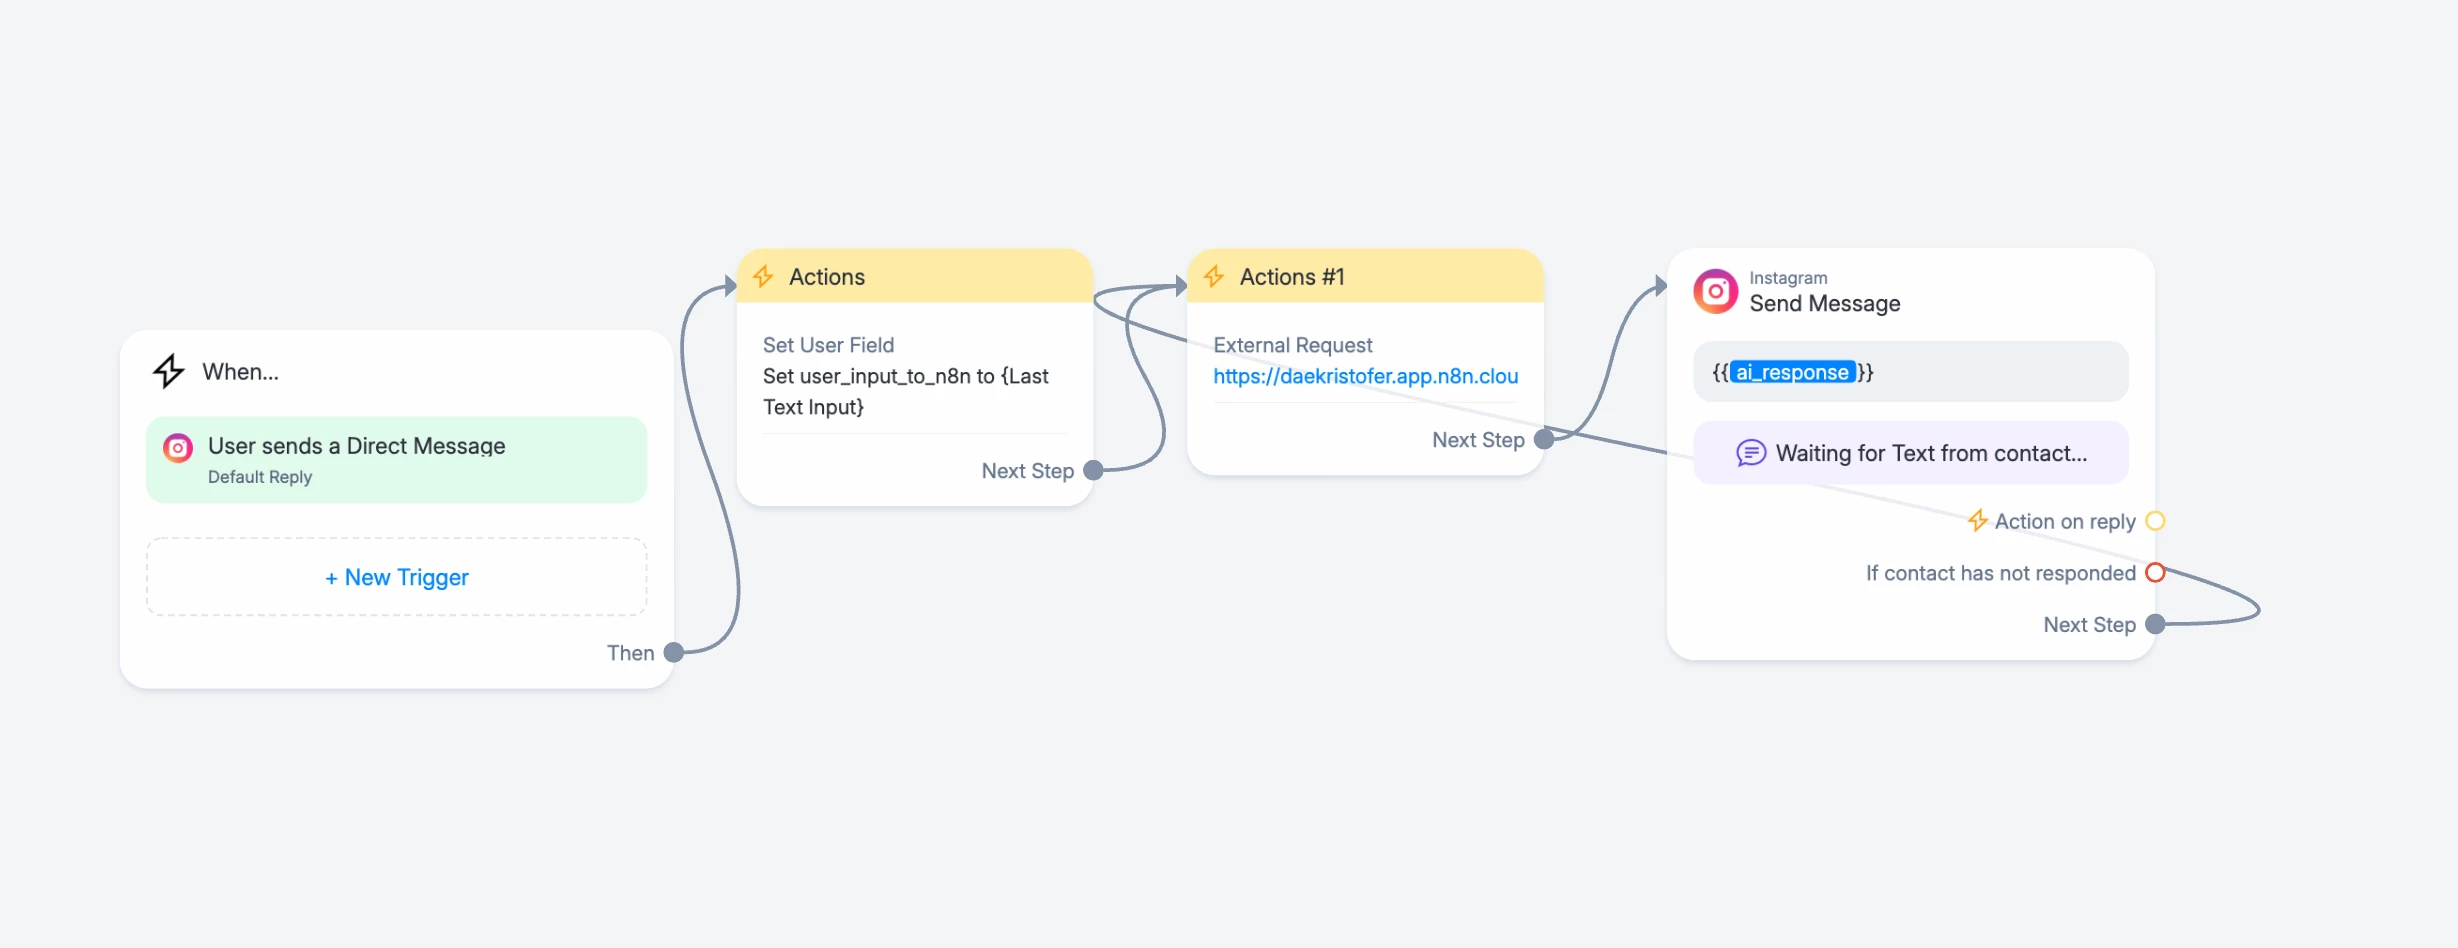
Task: Open the n8n external request URL link
Action: (x=1366, y=376)
